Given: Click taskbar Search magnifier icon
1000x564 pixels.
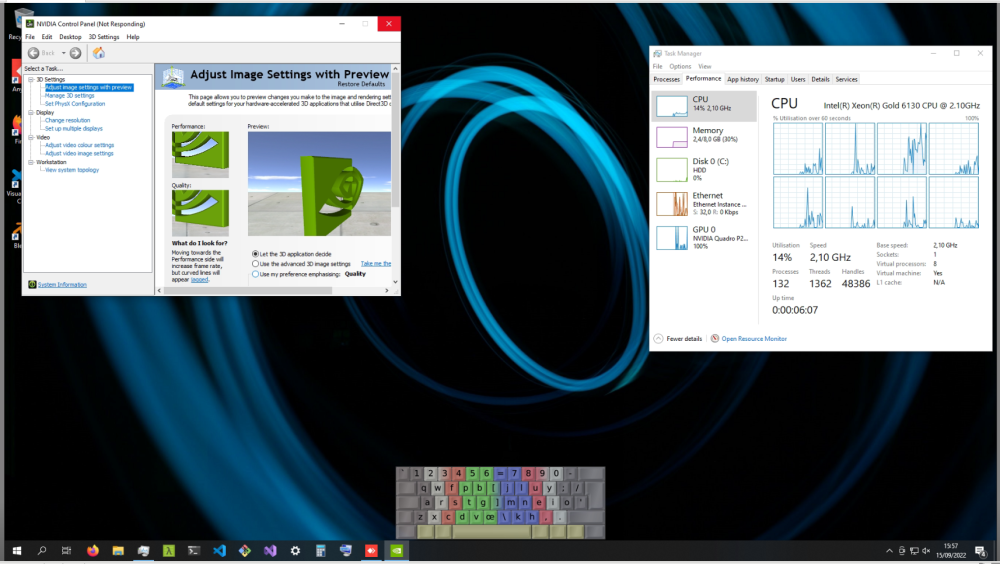Looking at the screenshot, I should [42, 551].
